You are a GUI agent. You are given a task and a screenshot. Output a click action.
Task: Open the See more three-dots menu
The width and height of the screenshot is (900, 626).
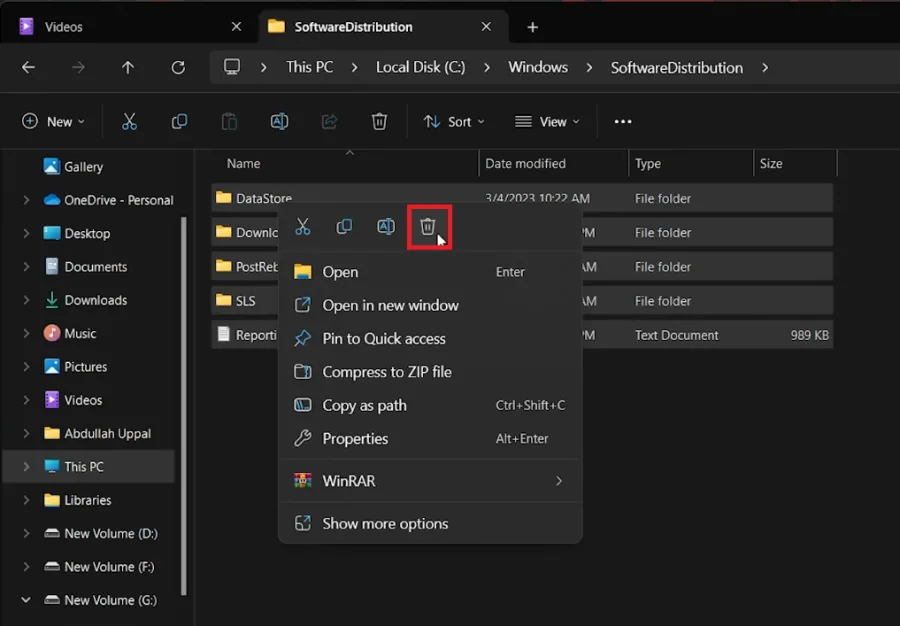pos(623,121)
